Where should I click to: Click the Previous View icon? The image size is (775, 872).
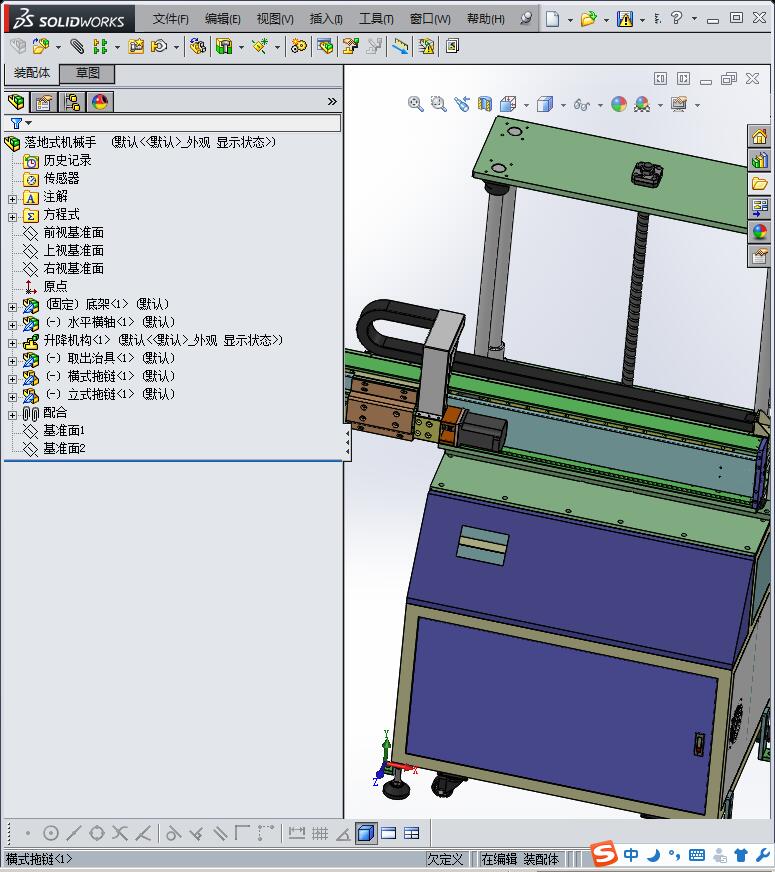click(x=462, y=104)
